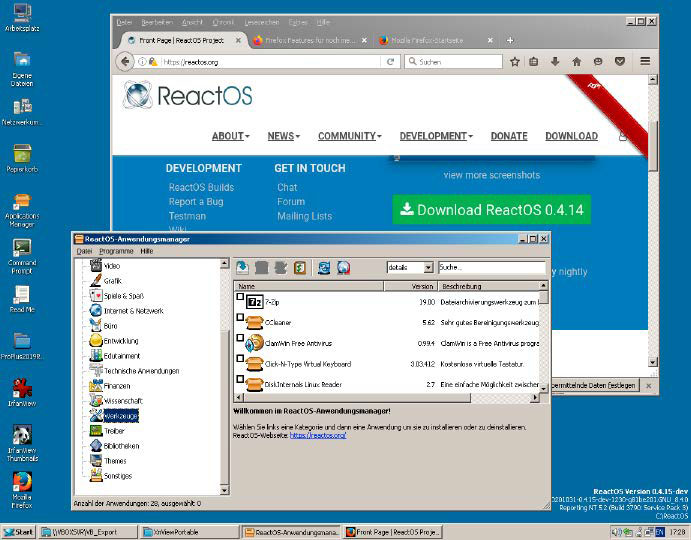This screenshot has width=691, height=540.
Task: Open Firefox downloads arrow icon
Action: click(555, 62)
